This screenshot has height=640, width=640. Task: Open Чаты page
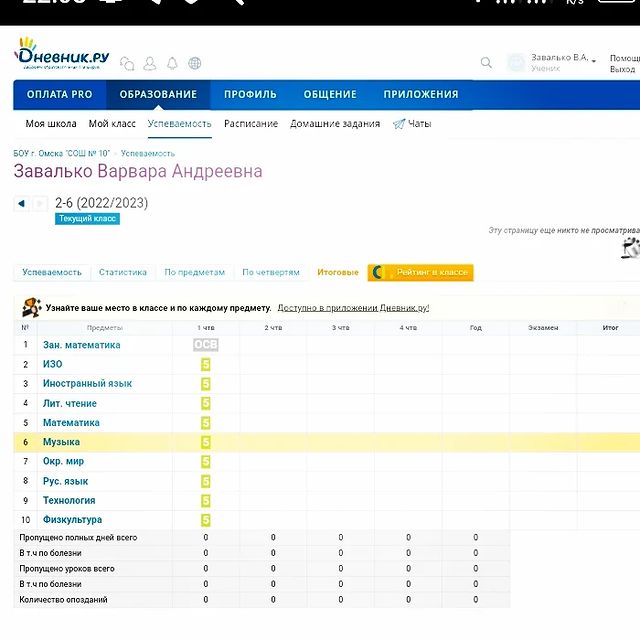[420, 124]
